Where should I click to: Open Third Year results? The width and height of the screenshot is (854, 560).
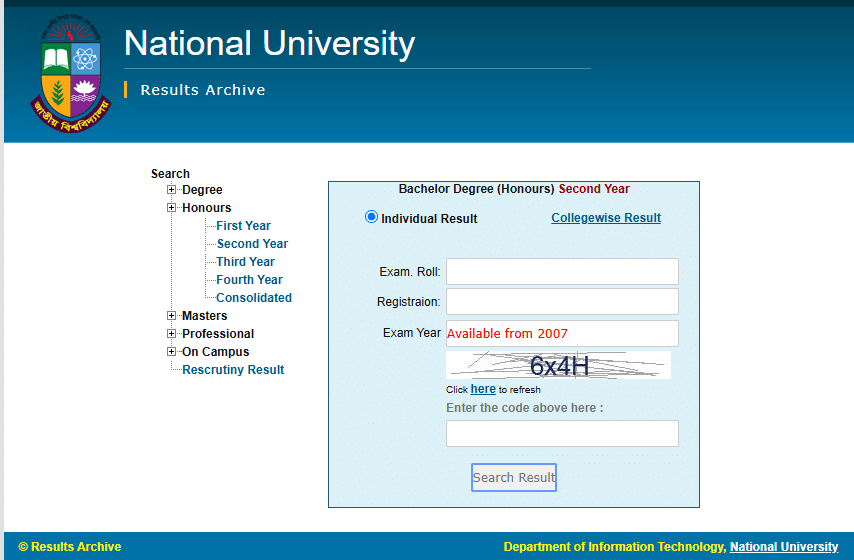[x=245, y=261]
